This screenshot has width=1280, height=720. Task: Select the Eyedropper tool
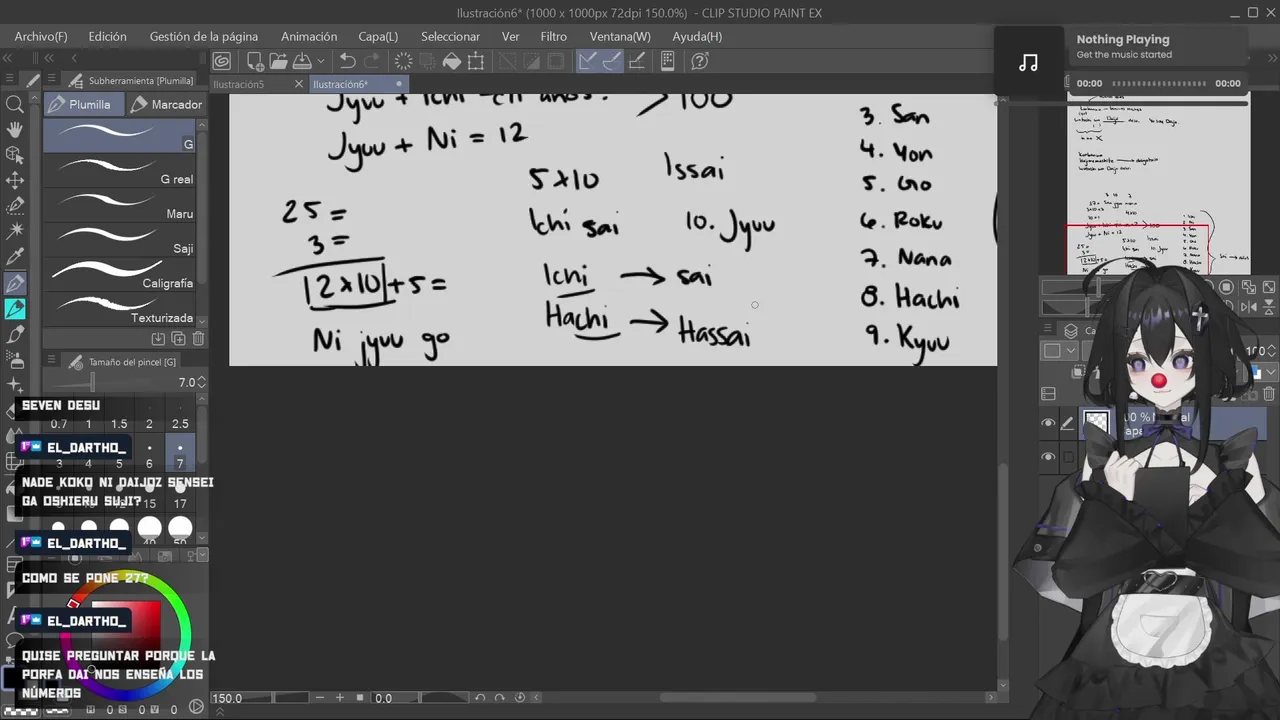[x=15, y=258]
